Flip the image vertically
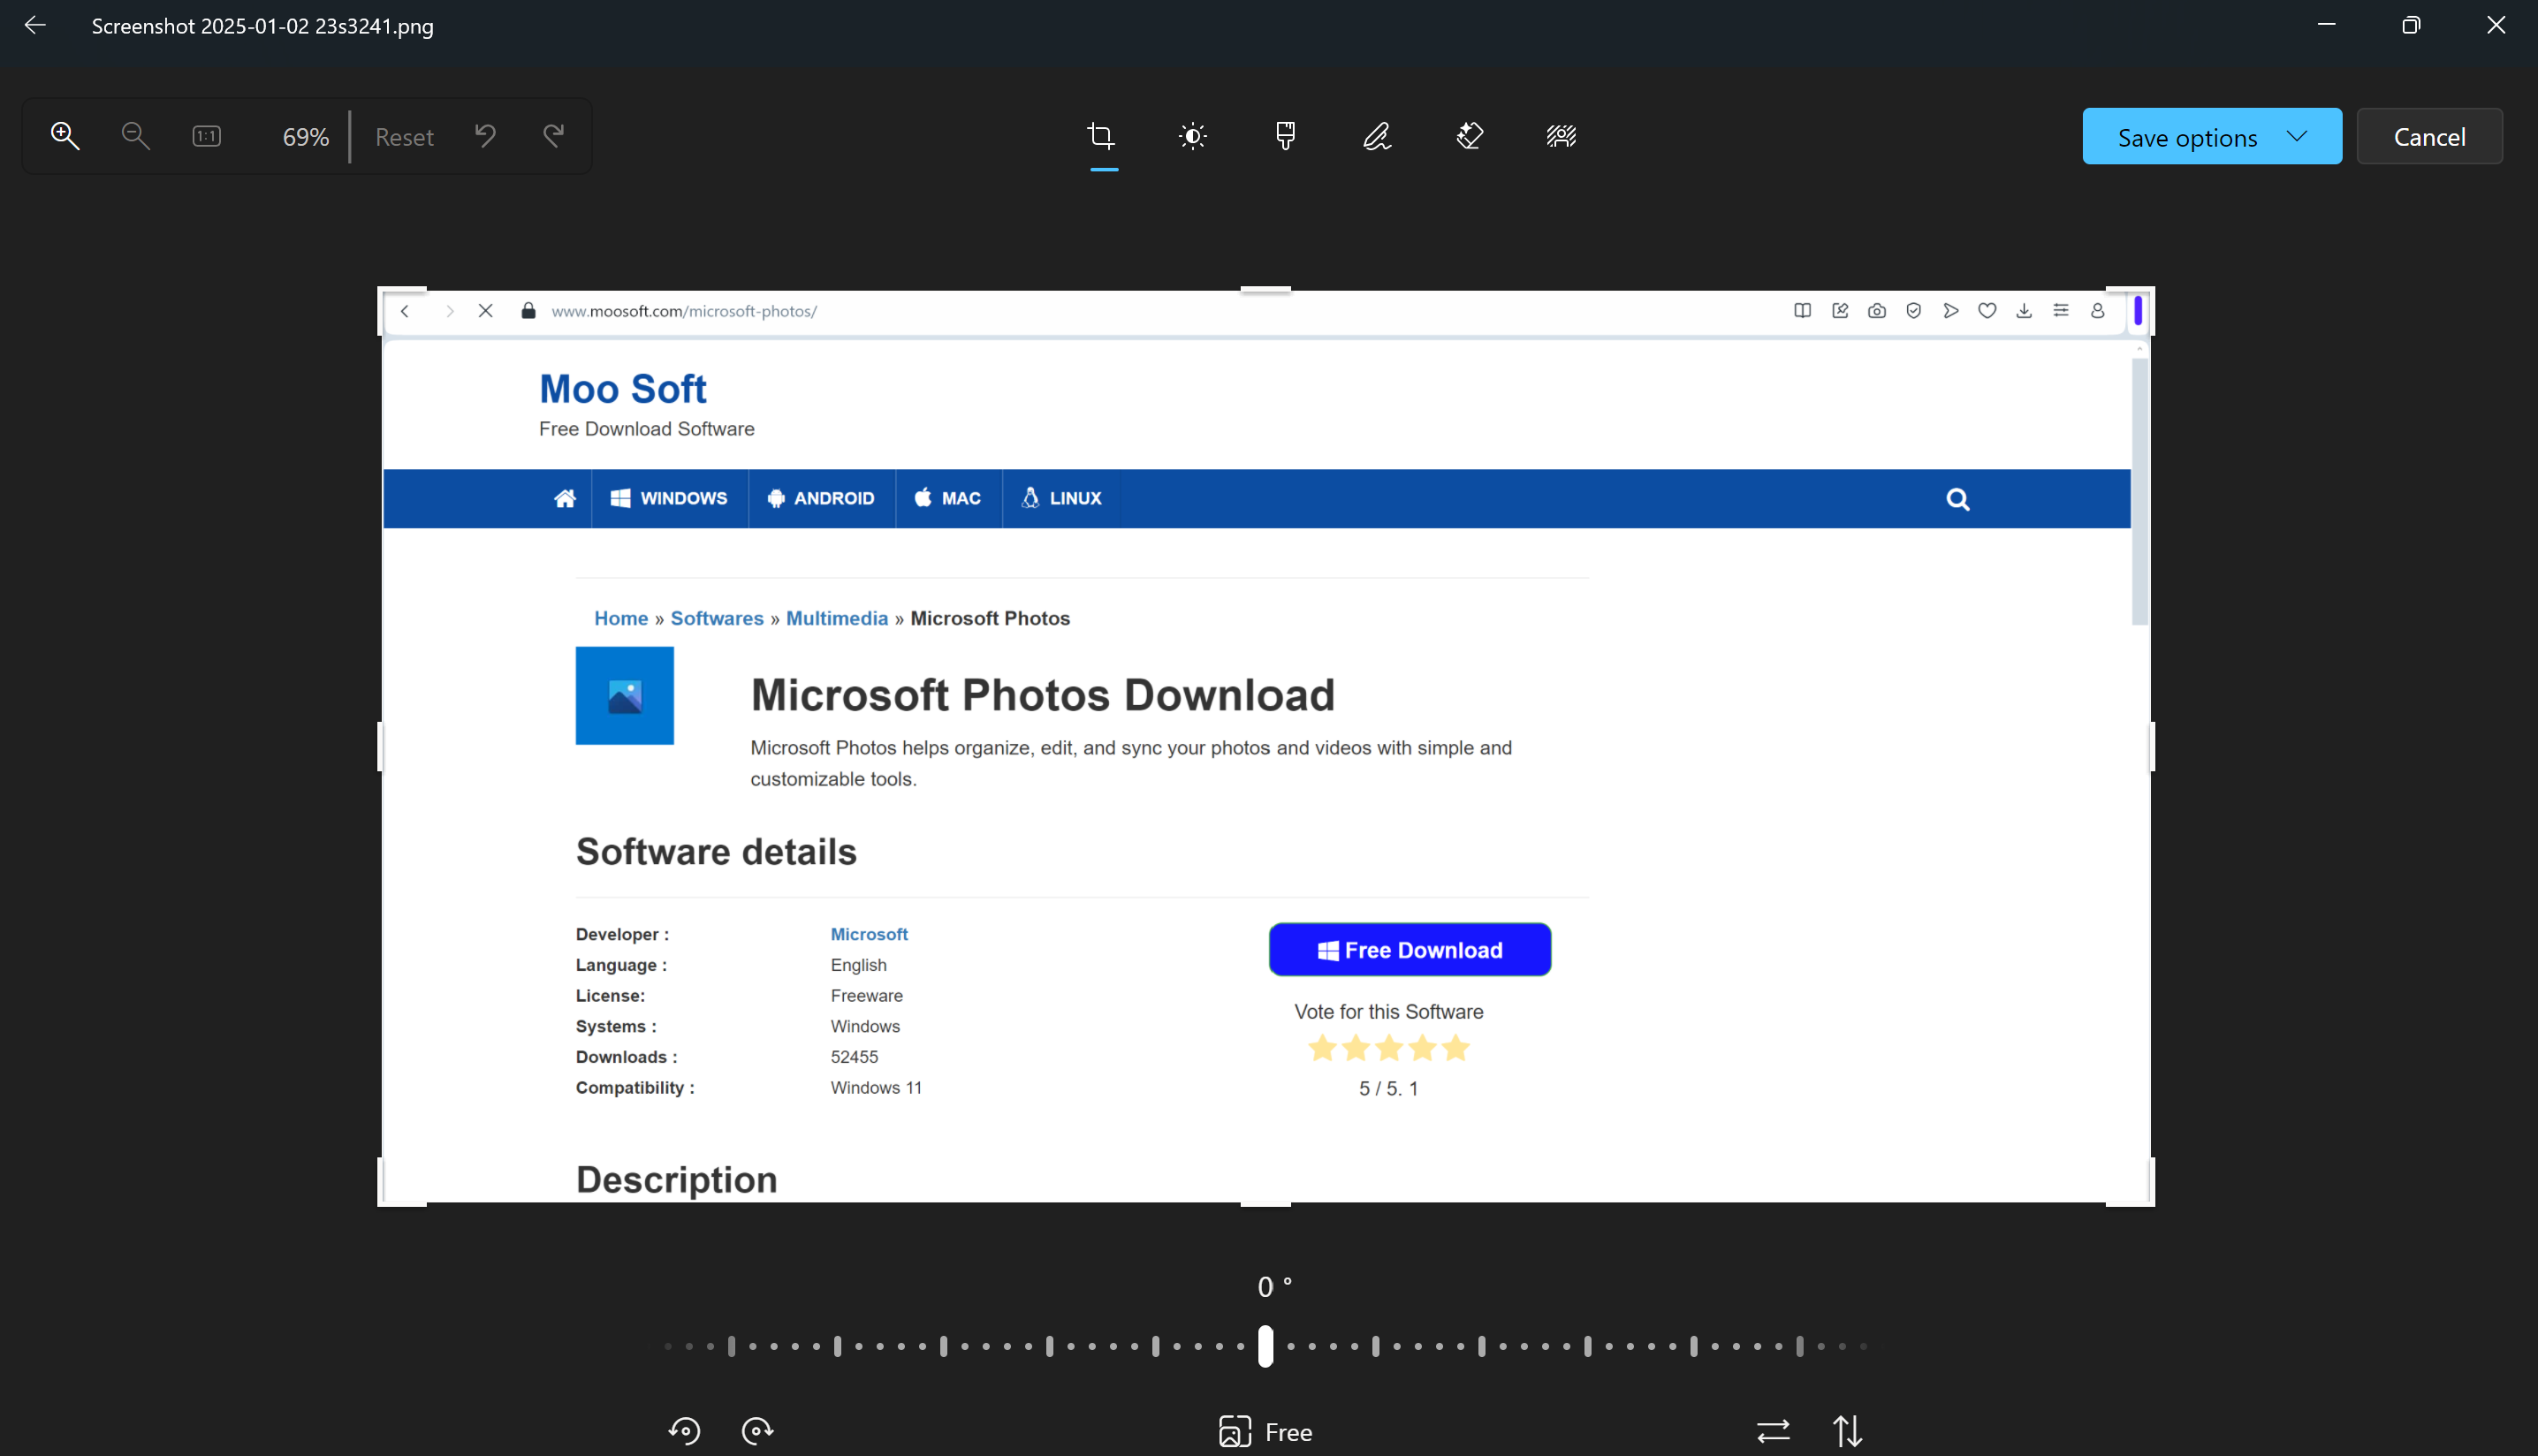This screenshot has width=2538, height=1456. (x=1847, y=1431)
